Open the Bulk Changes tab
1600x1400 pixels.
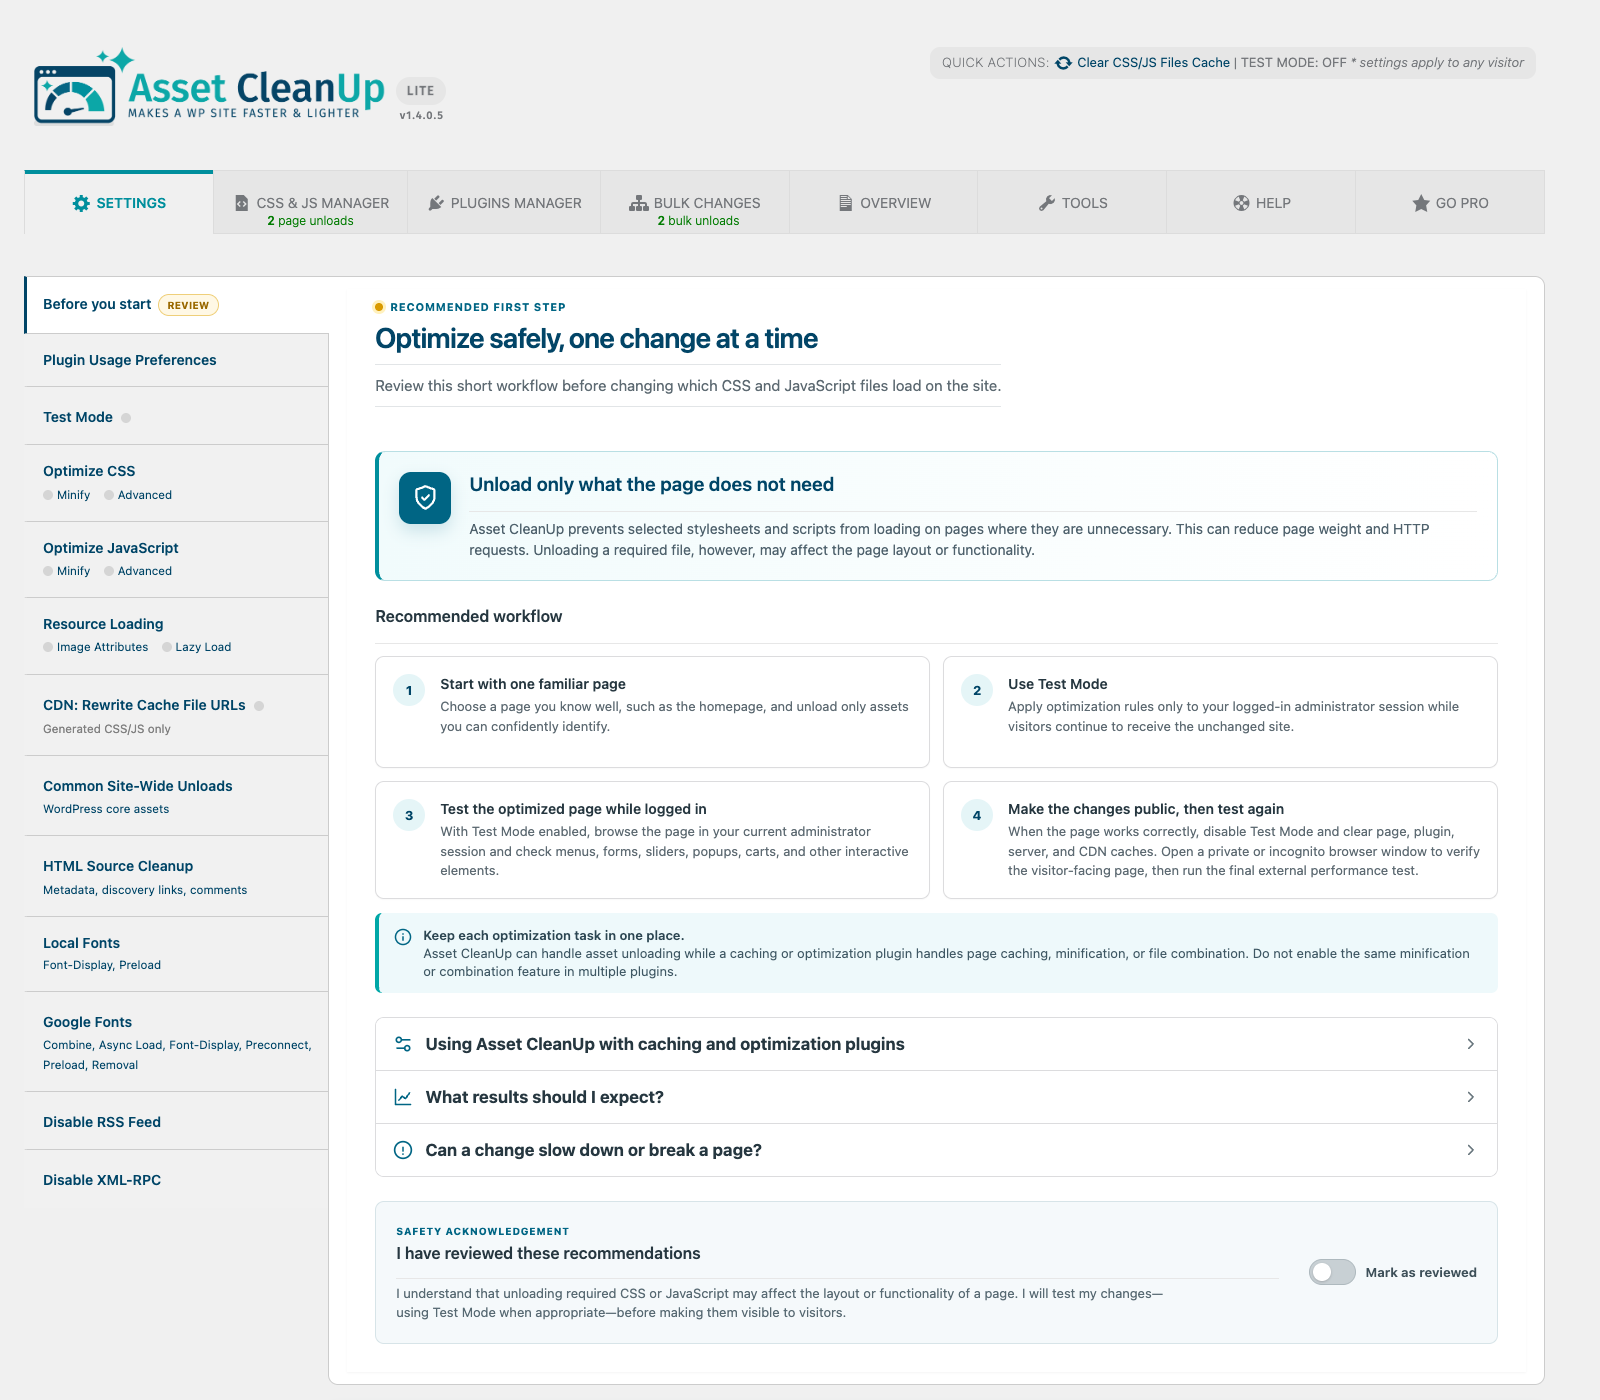(x=695, y=203)
